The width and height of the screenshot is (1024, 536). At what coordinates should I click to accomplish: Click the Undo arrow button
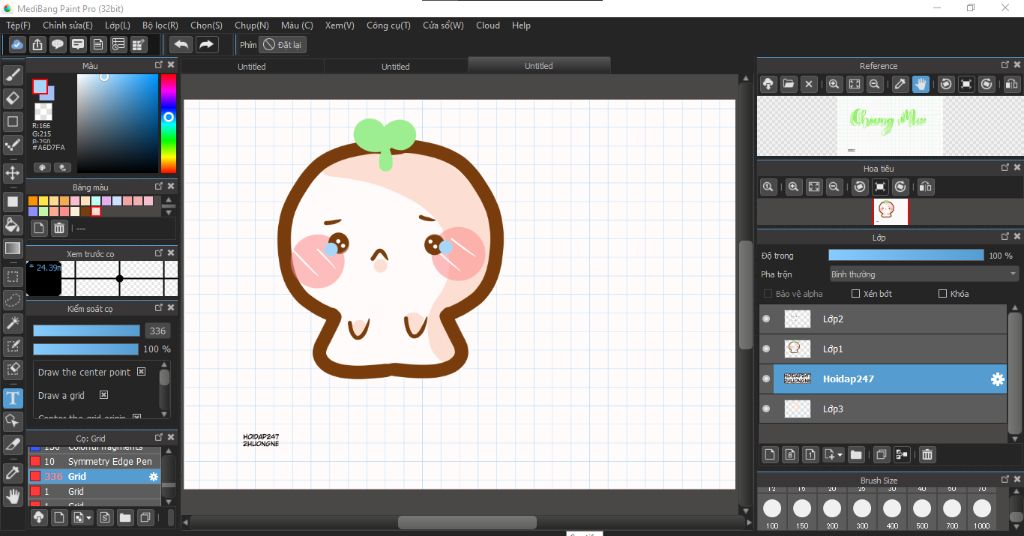(x=181, y=44)
